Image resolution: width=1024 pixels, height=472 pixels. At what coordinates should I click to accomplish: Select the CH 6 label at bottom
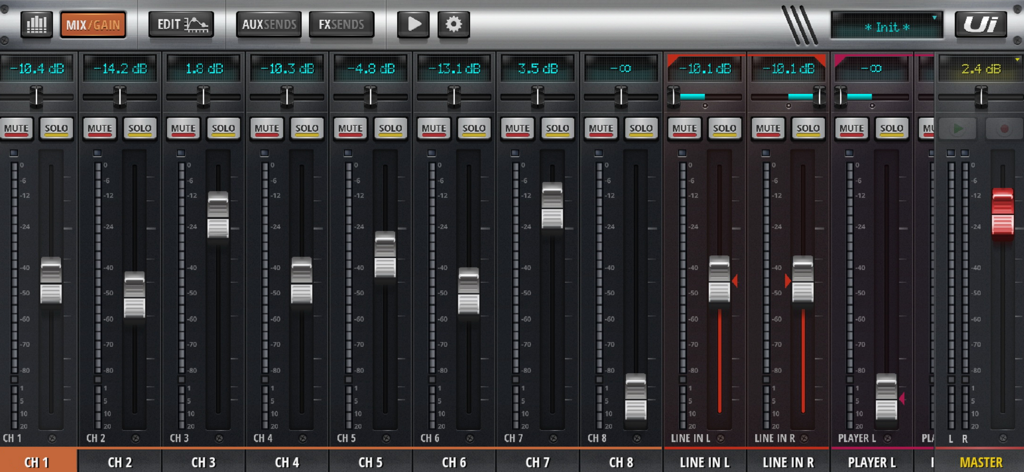coord(455,462)
